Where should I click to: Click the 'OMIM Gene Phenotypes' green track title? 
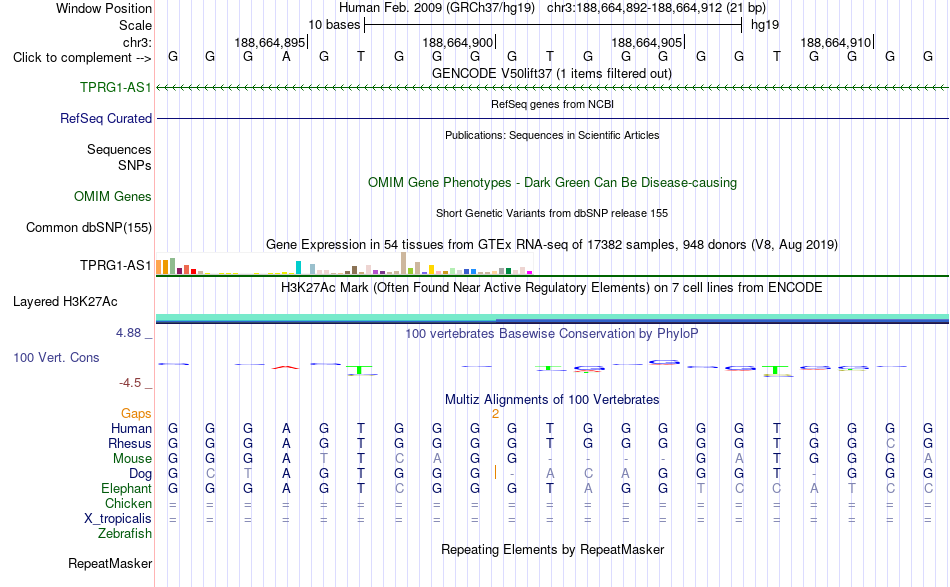[x=552, y=182]
